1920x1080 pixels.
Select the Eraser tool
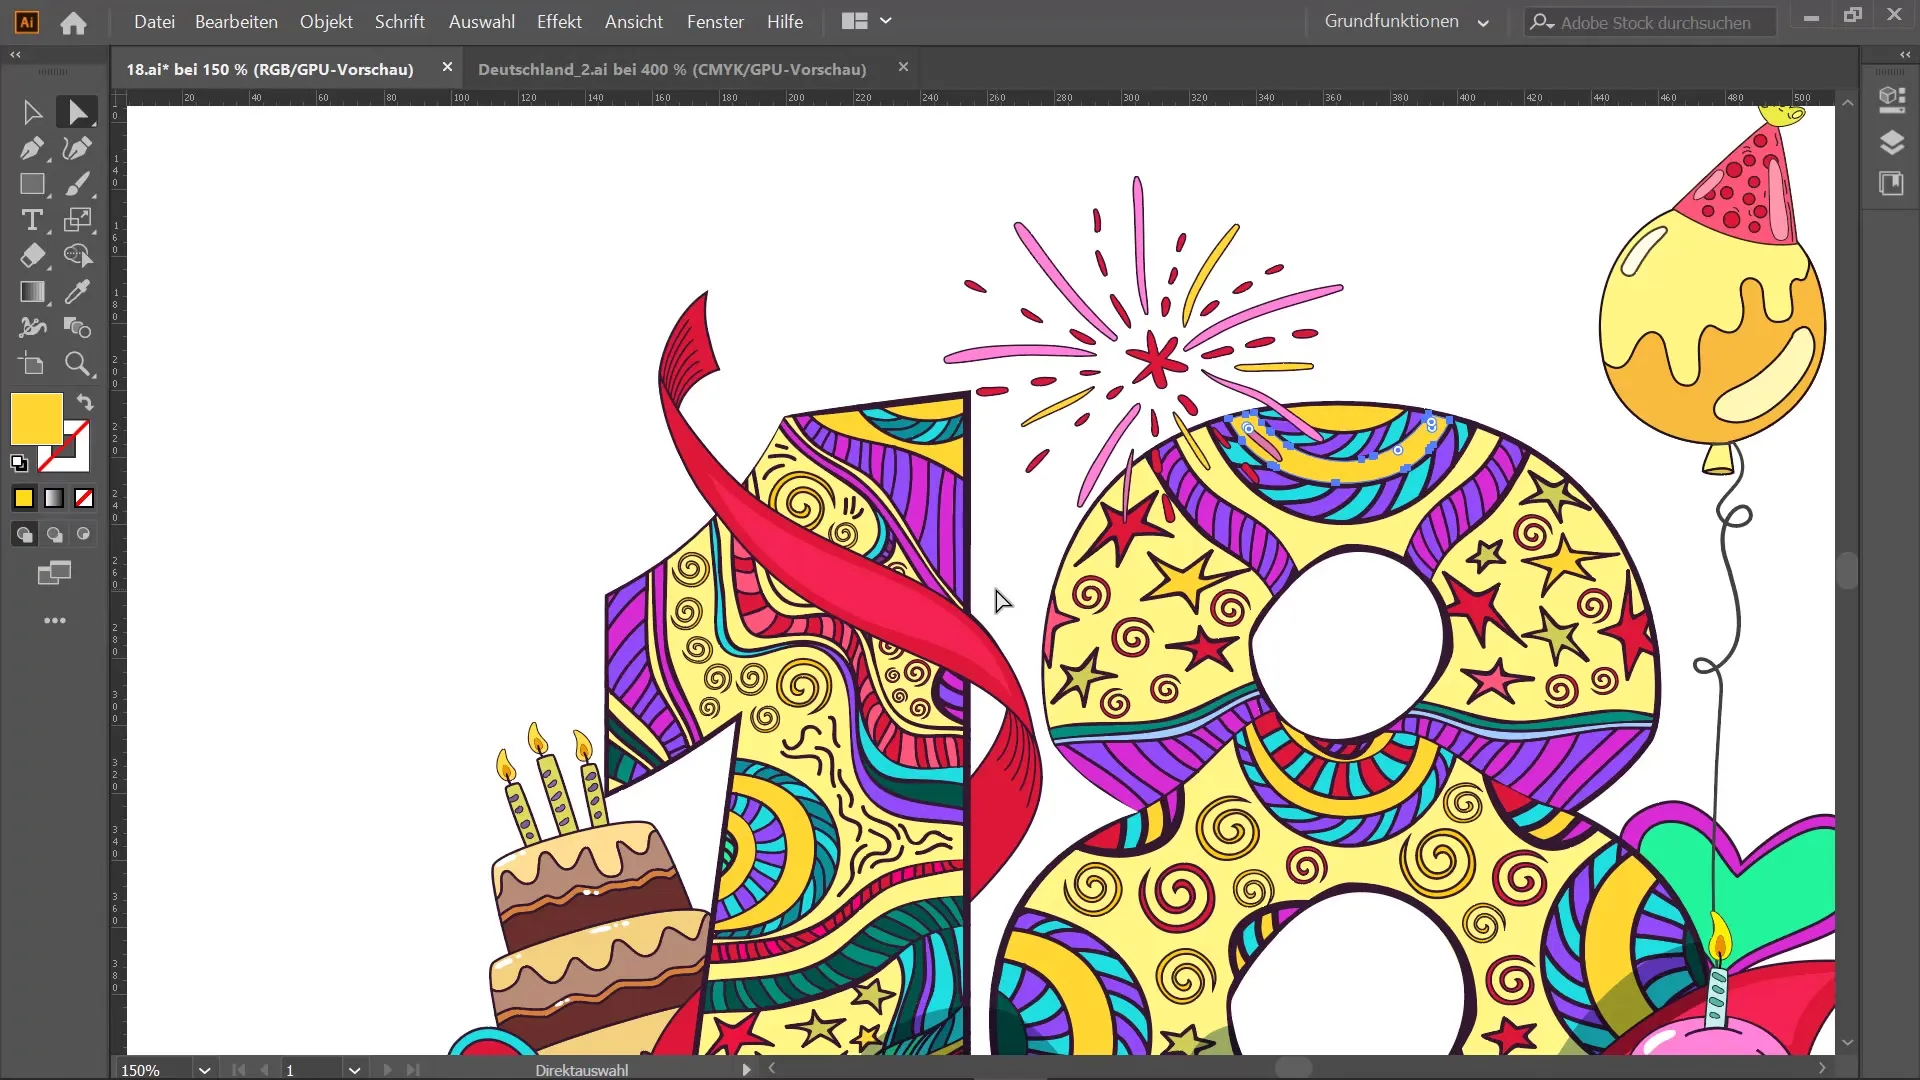[x=32, y=256]
